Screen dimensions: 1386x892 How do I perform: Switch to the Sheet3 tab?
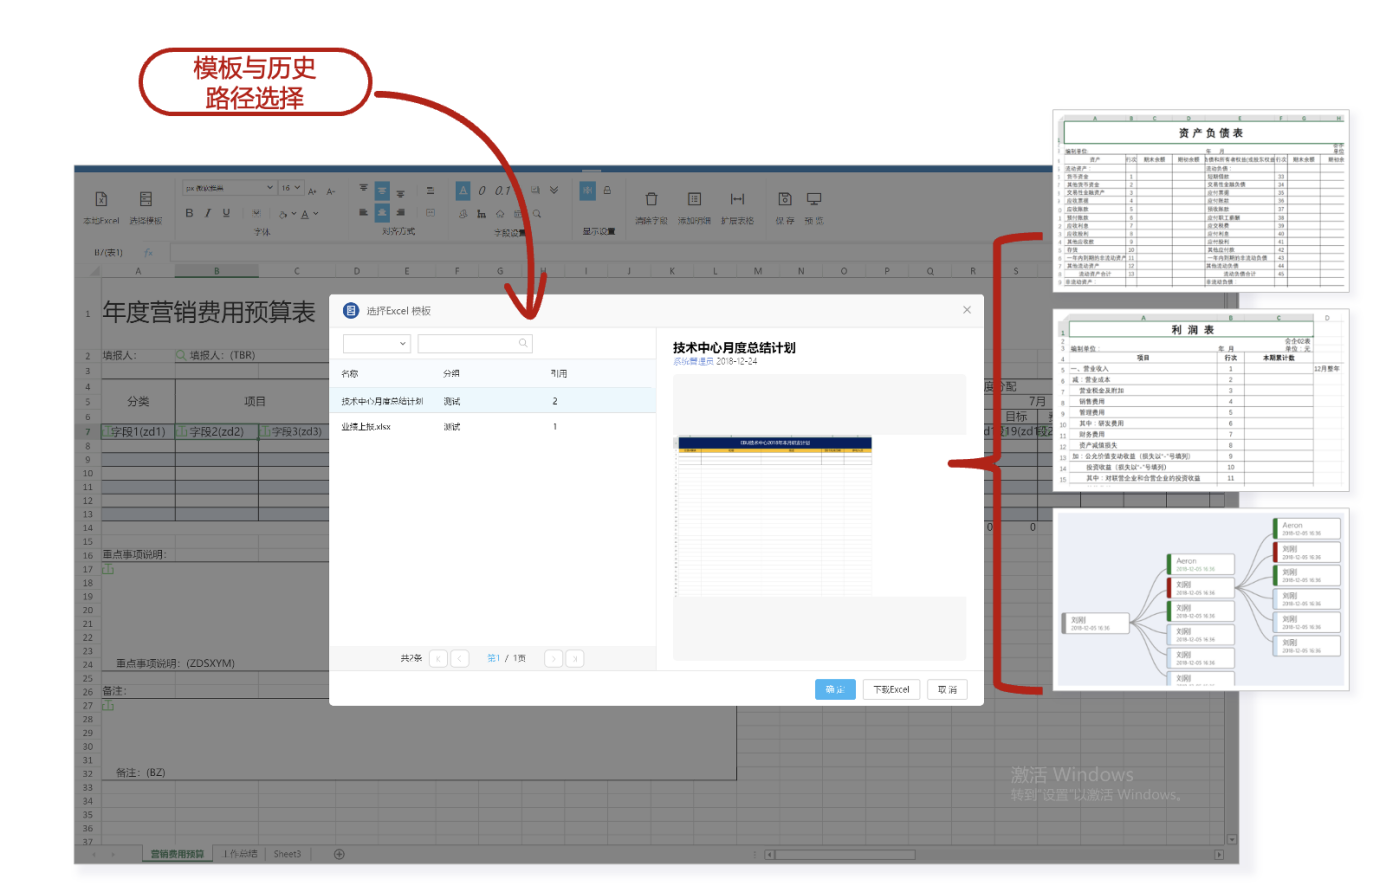pyautogui.click(x=287, y=854)
